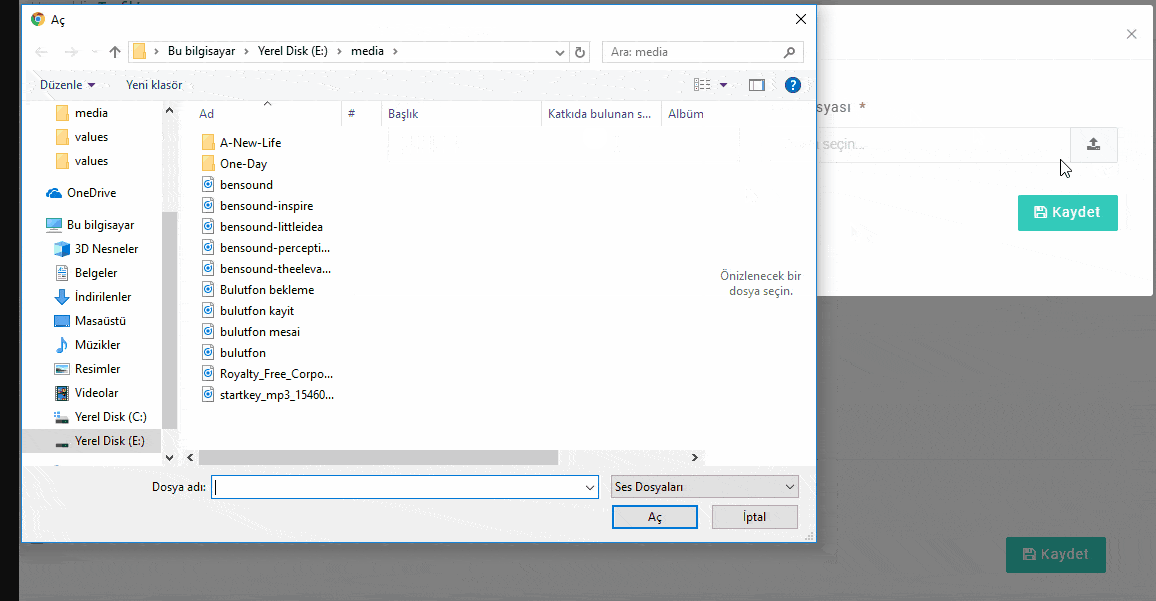Click the search magnifier icon
The width and height of the screenshot is (1156, 601).
(790, 52)
